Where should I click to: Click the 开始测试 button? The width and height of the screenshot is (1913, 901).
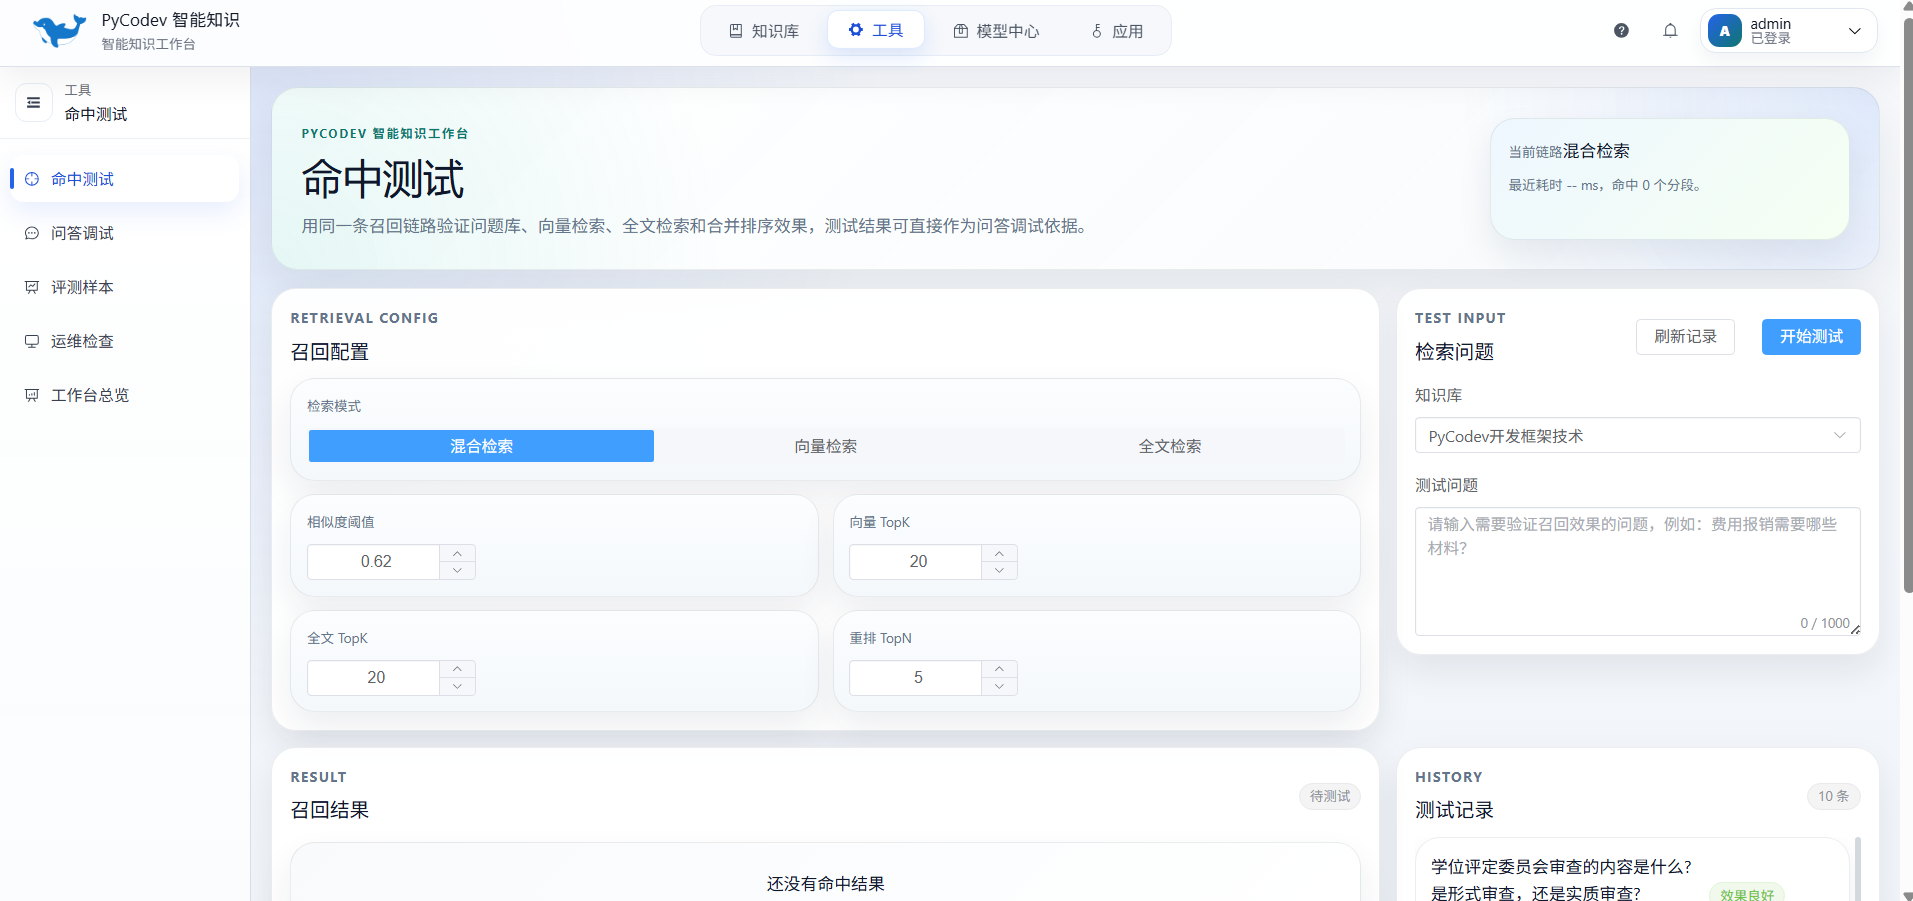[1811, 337]
